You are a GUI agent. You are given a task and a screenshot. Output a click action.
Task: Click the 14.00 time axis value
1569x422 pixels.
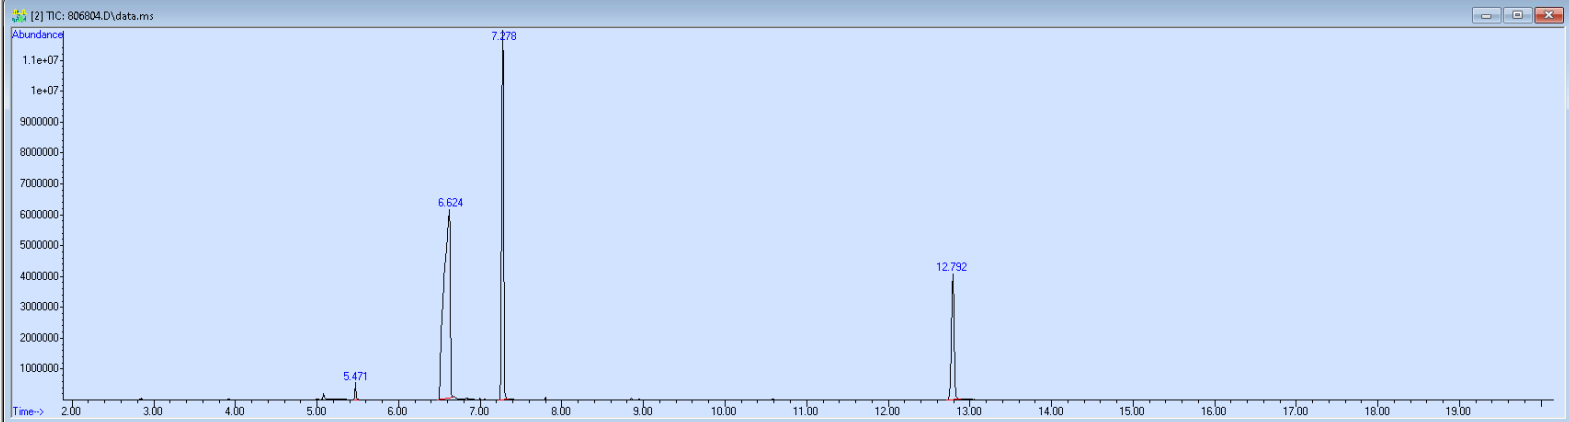(1051, 411)
